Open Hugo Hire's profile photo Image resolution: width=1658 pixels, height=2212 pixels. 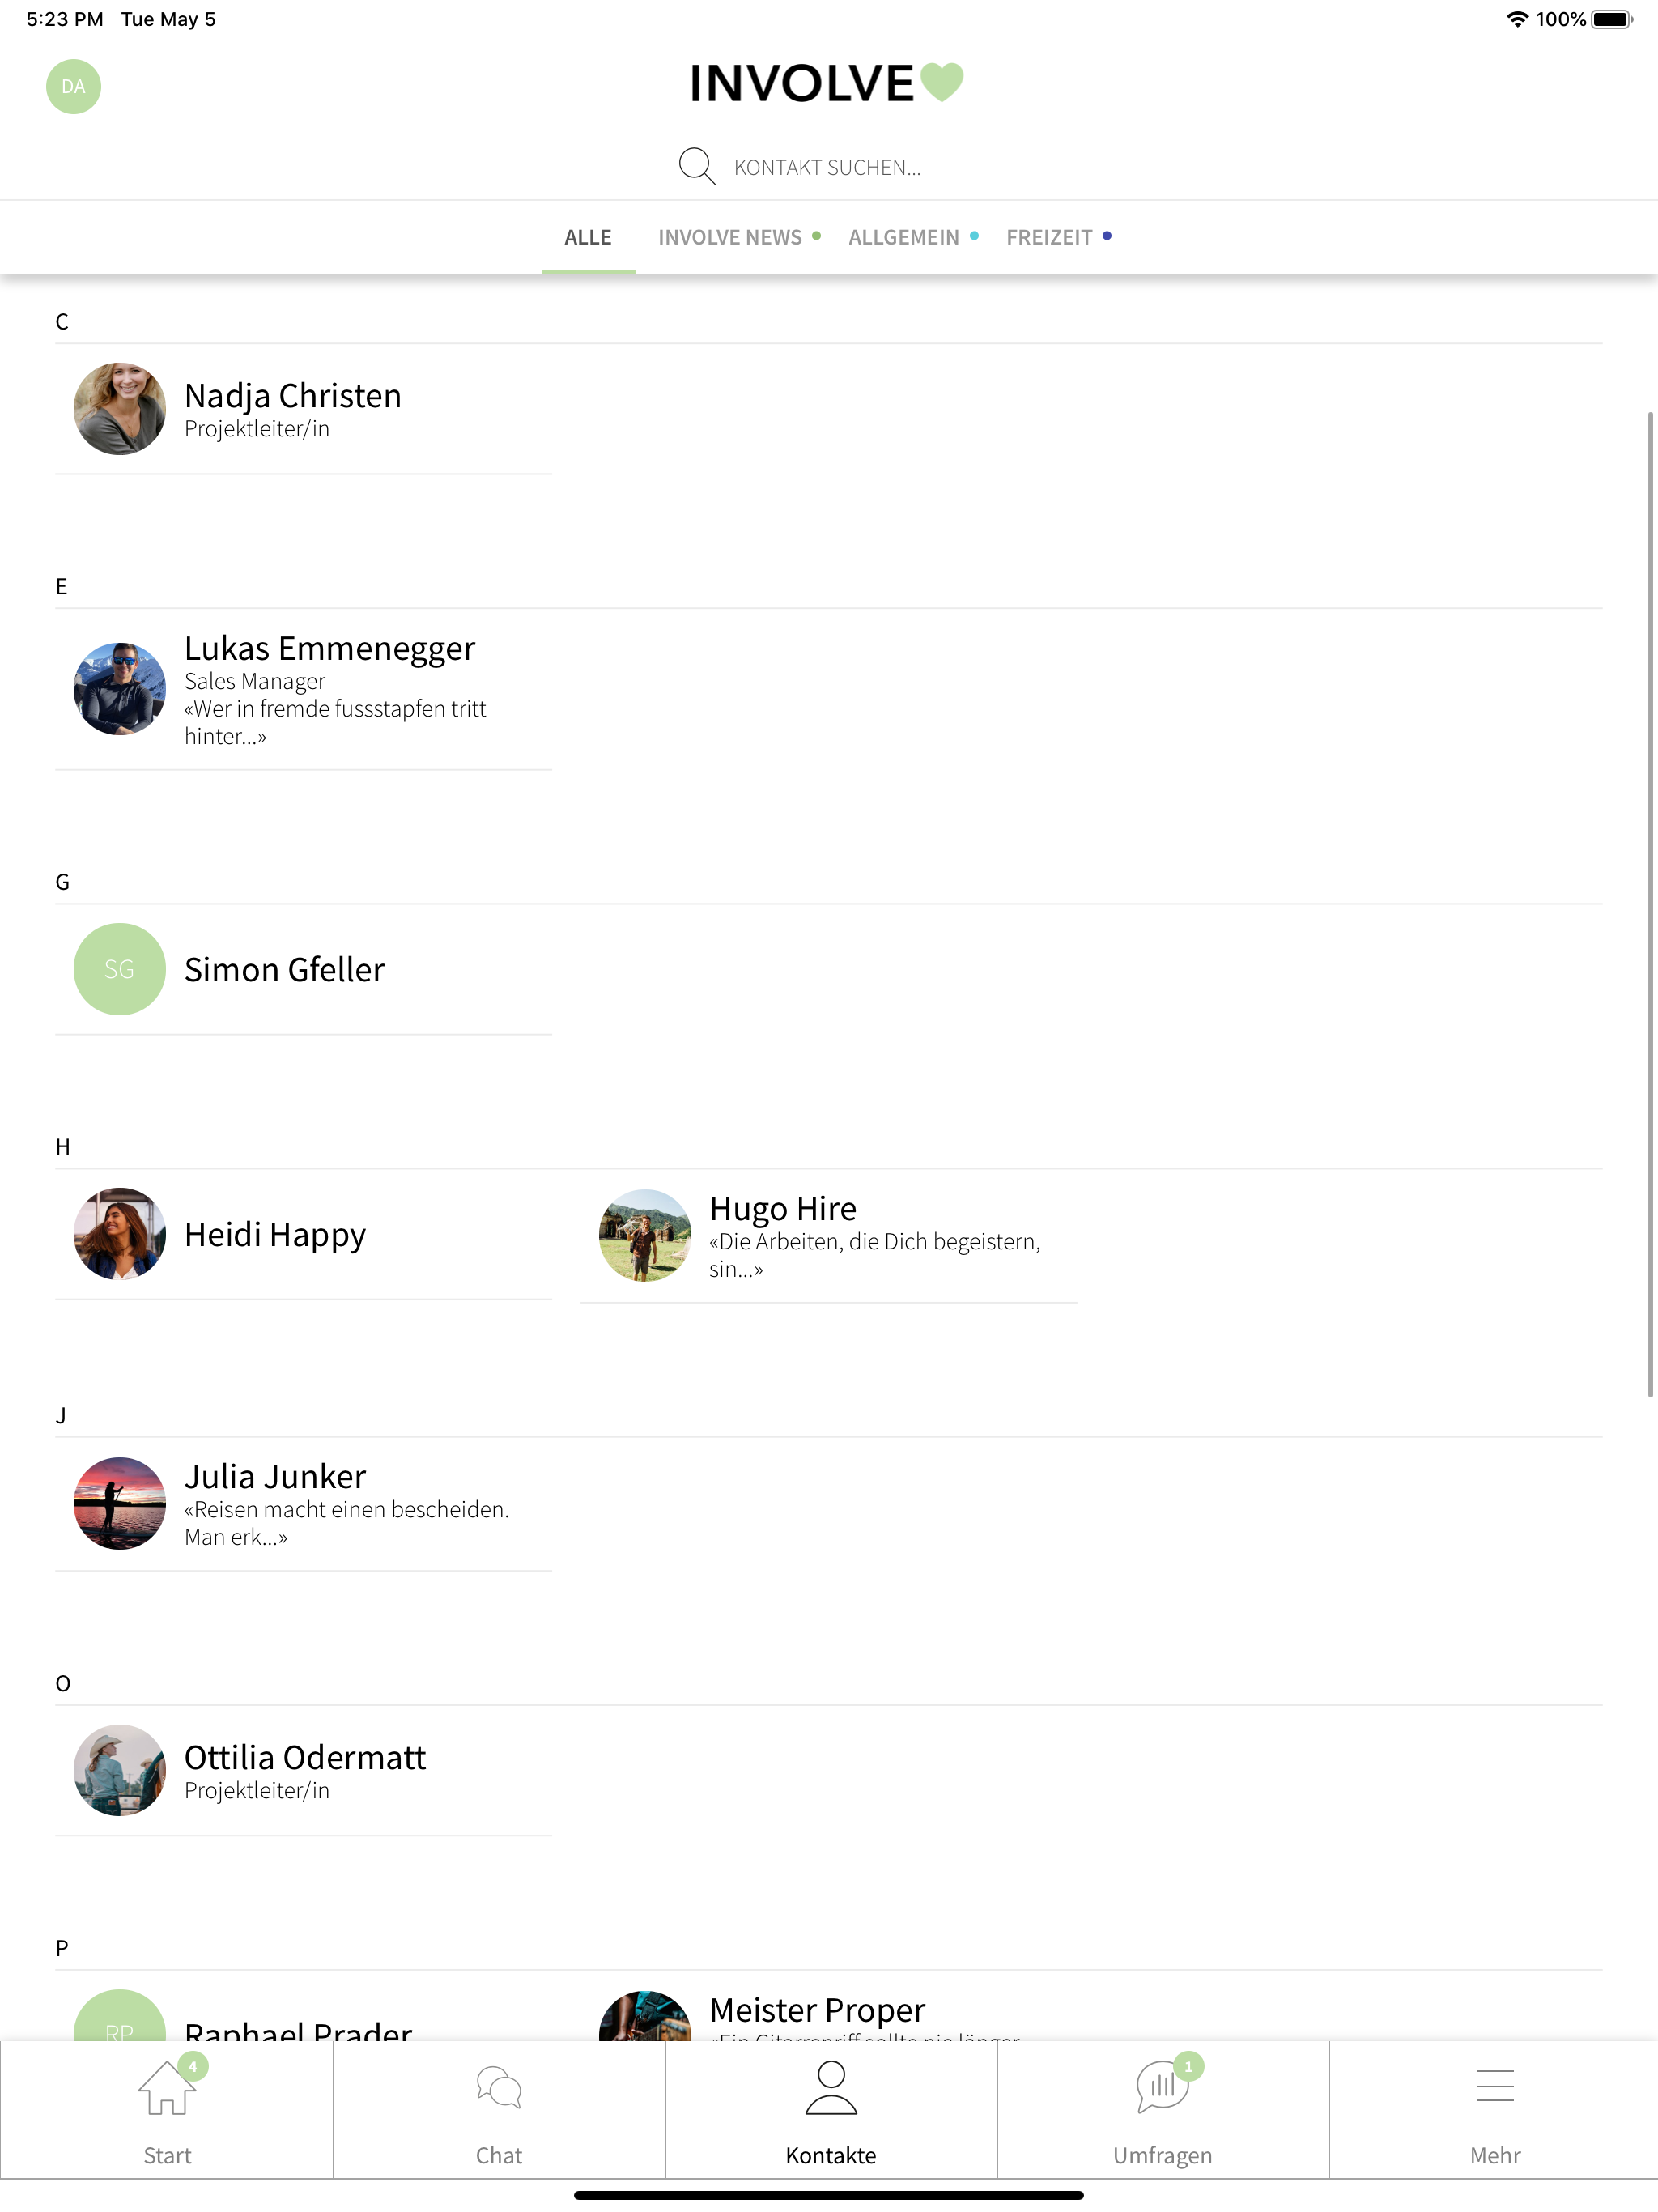644,1235
